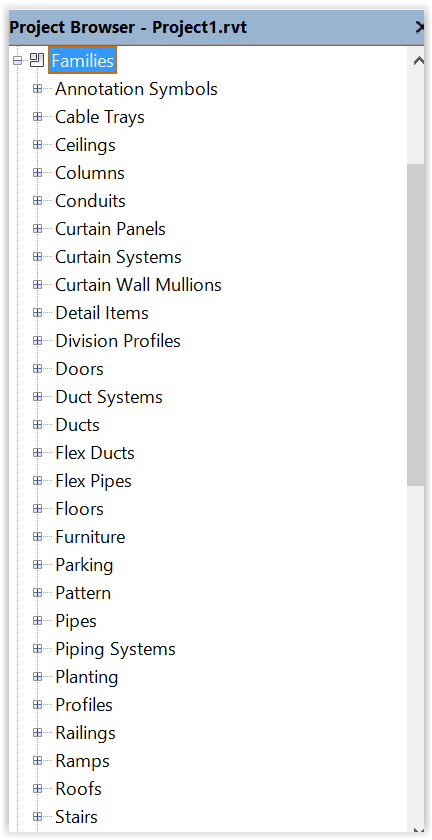The image size is (432, 840).
Task: Expand the Curtain Wall Mullions node
Action: tap(37, 284)
